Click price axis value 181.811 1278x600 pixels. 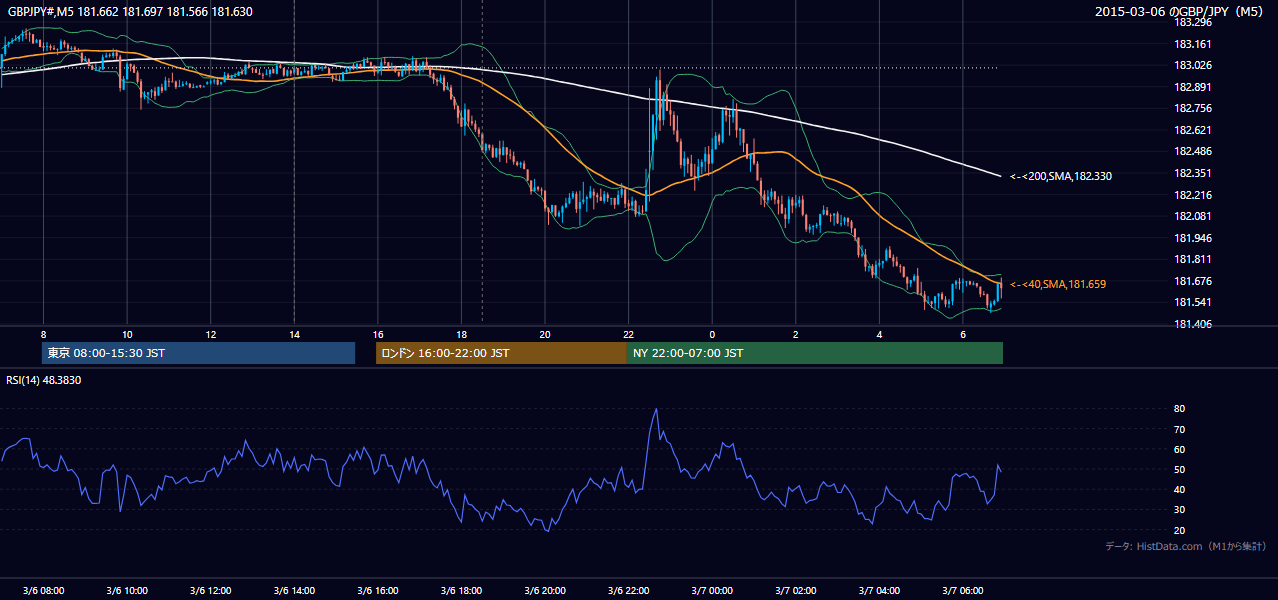[1192, 259]
